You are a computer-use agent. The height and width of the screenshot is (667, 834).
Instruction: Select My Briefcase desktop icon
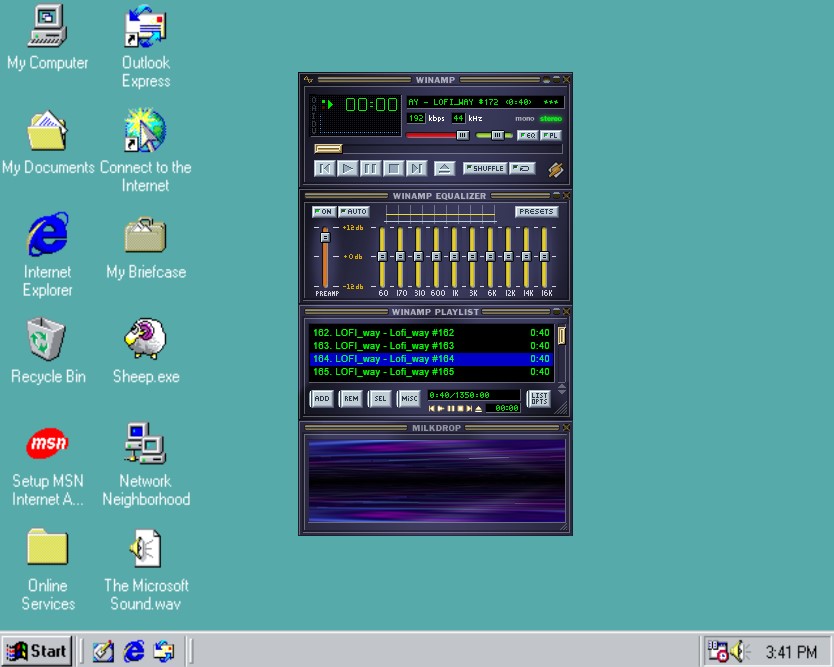[146, 248]
